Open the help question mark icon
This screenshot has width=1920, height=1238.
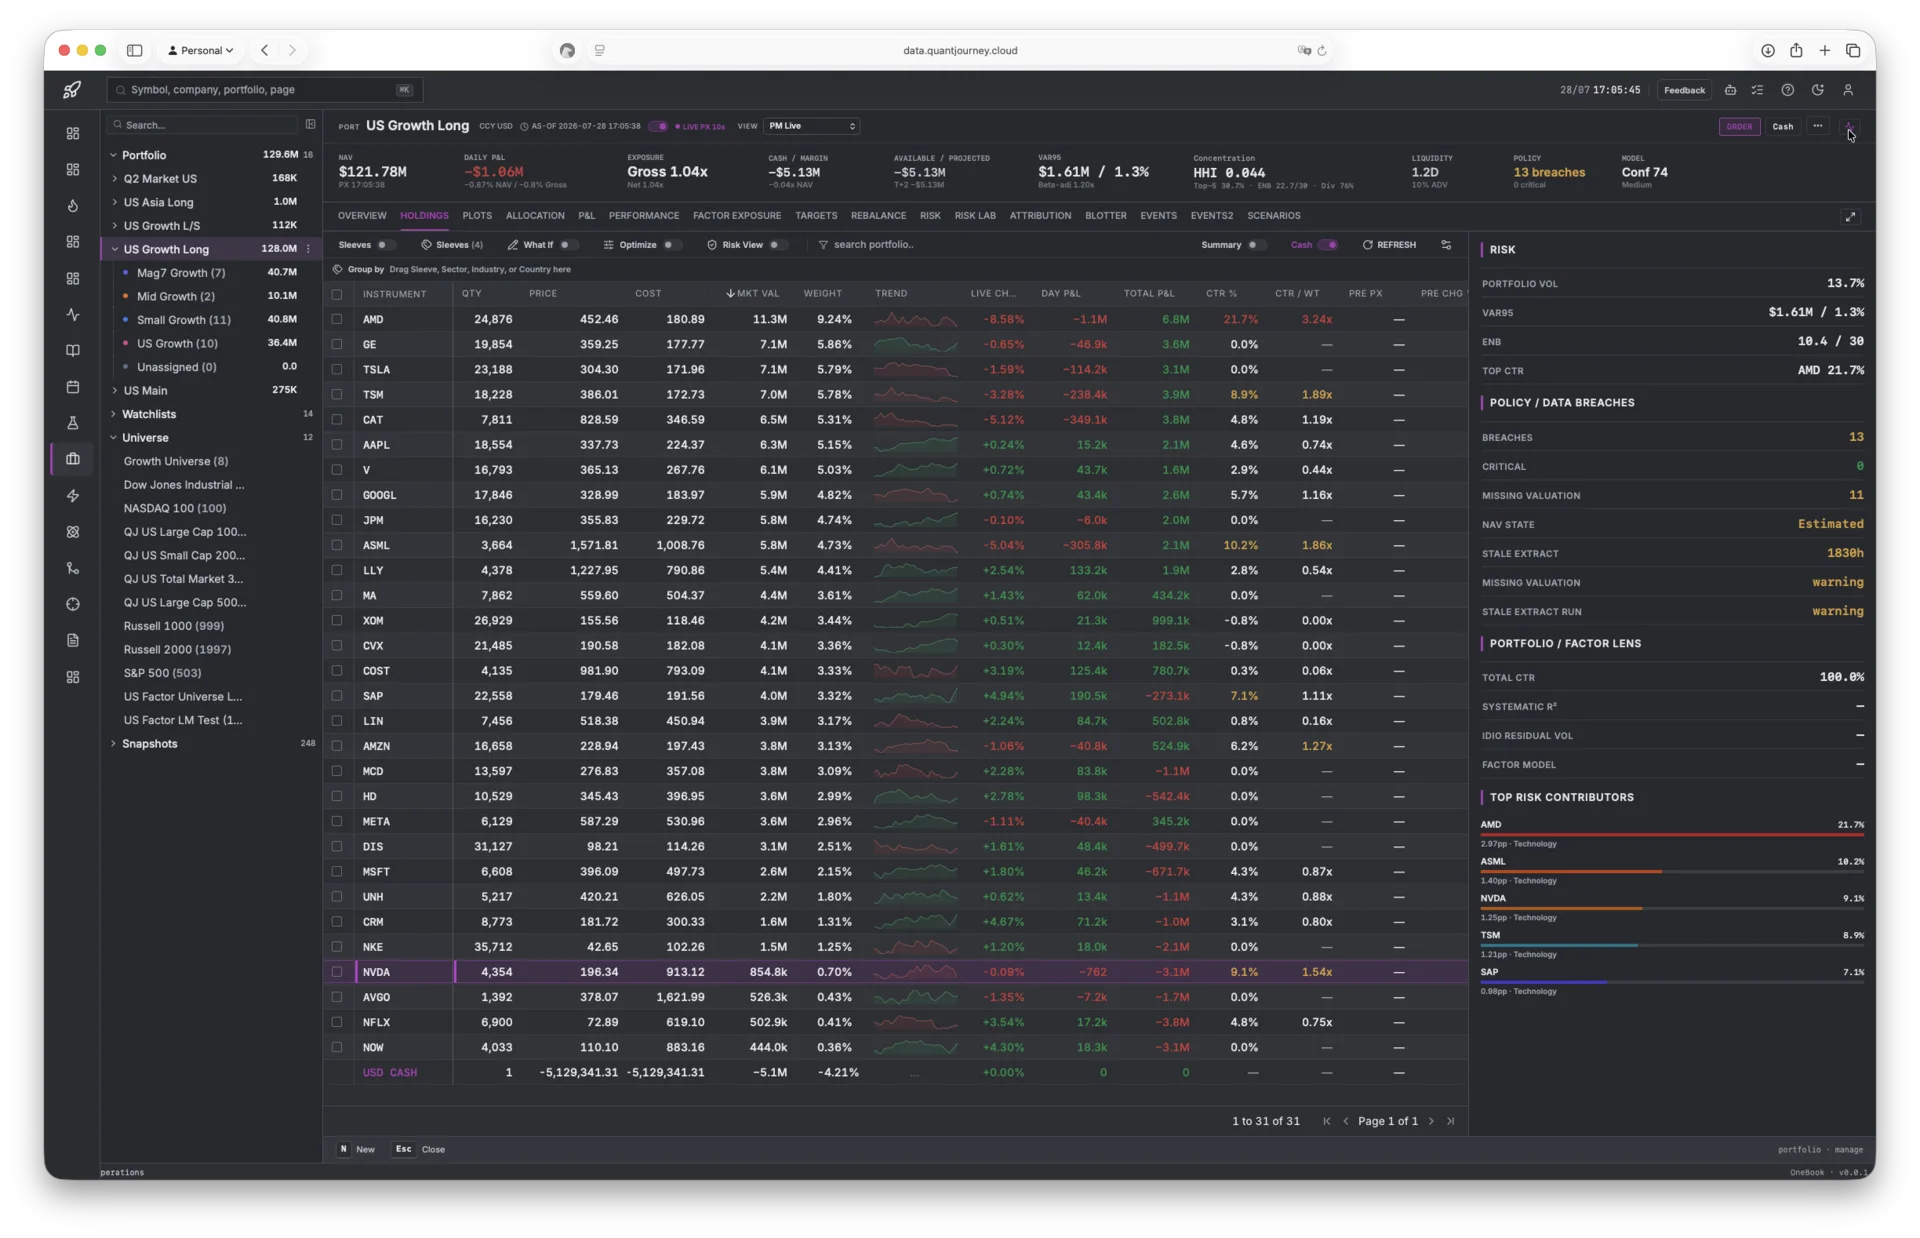tap(1787, 90)
